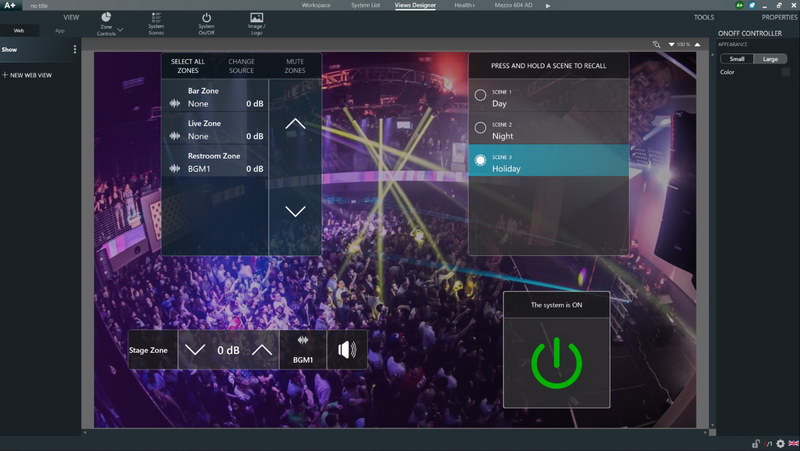Raise volume with multi-zone up chevron
The height and width of the screenshot is (451, 800).
click(295, 124)
